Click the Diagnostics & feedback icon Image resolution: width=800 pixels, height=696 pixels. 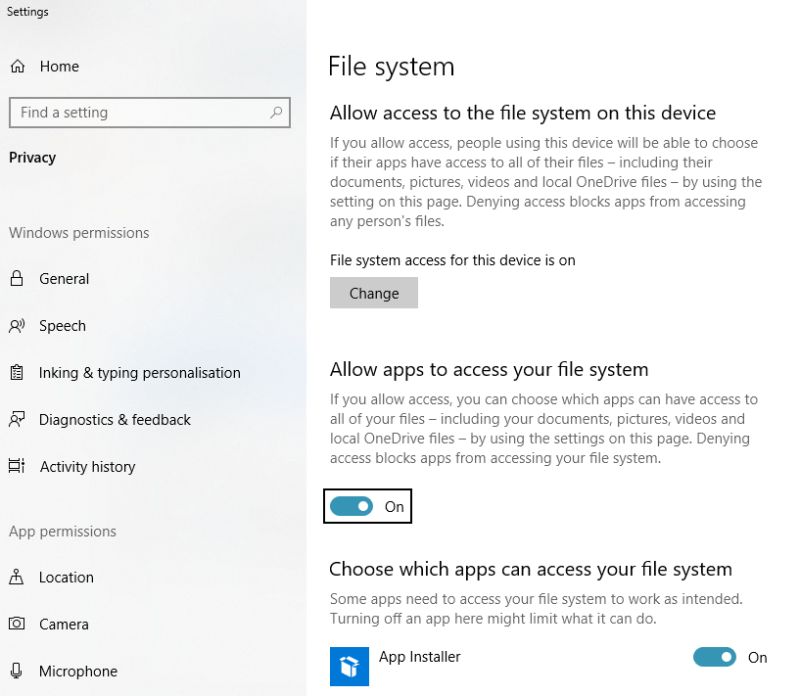coord(17,419)
